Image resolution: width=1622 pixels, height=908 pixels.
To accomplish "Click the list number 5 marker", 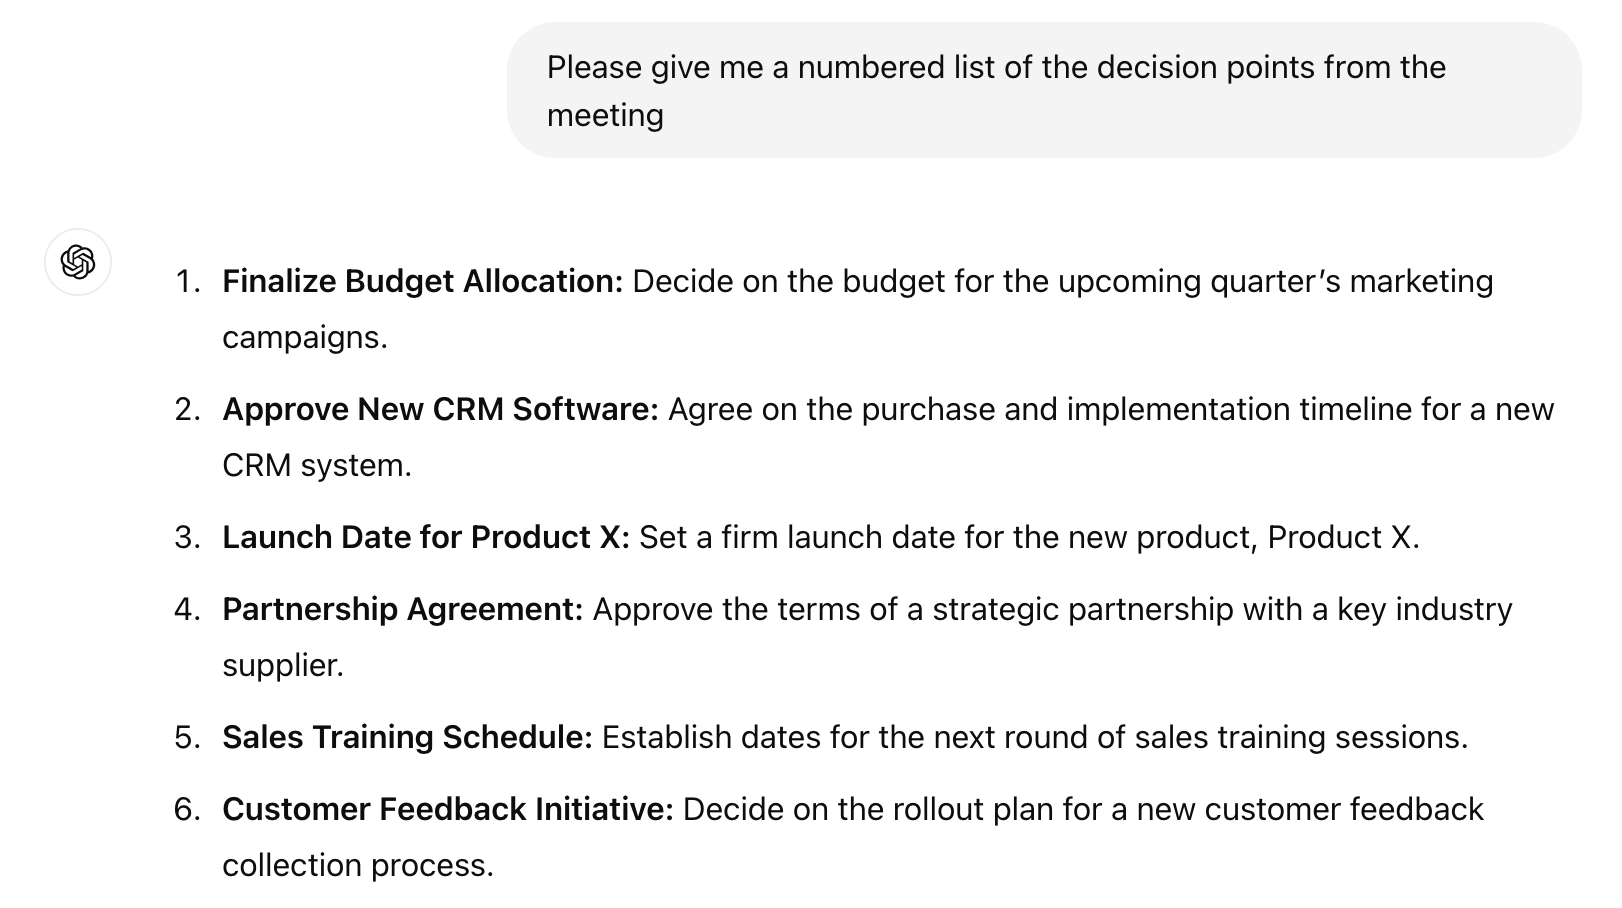I will 187,738.
